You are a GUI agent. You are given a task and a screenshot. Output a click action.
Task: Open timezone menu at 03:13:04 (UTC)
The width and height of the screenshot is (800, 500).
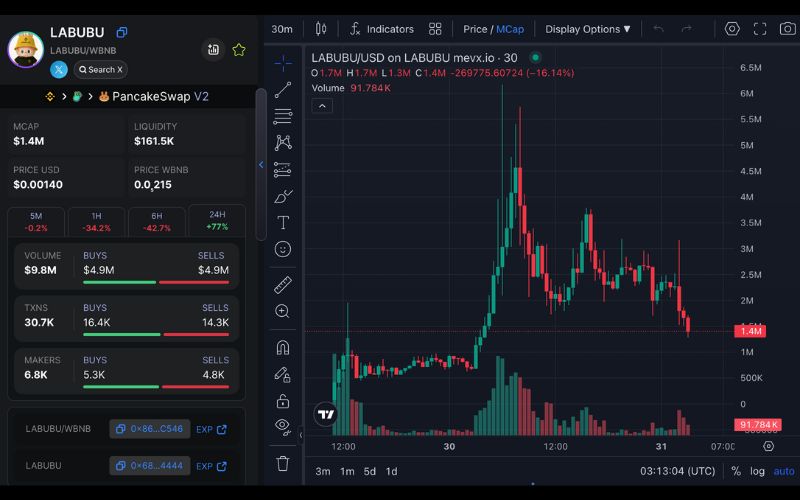click(678, 471)
